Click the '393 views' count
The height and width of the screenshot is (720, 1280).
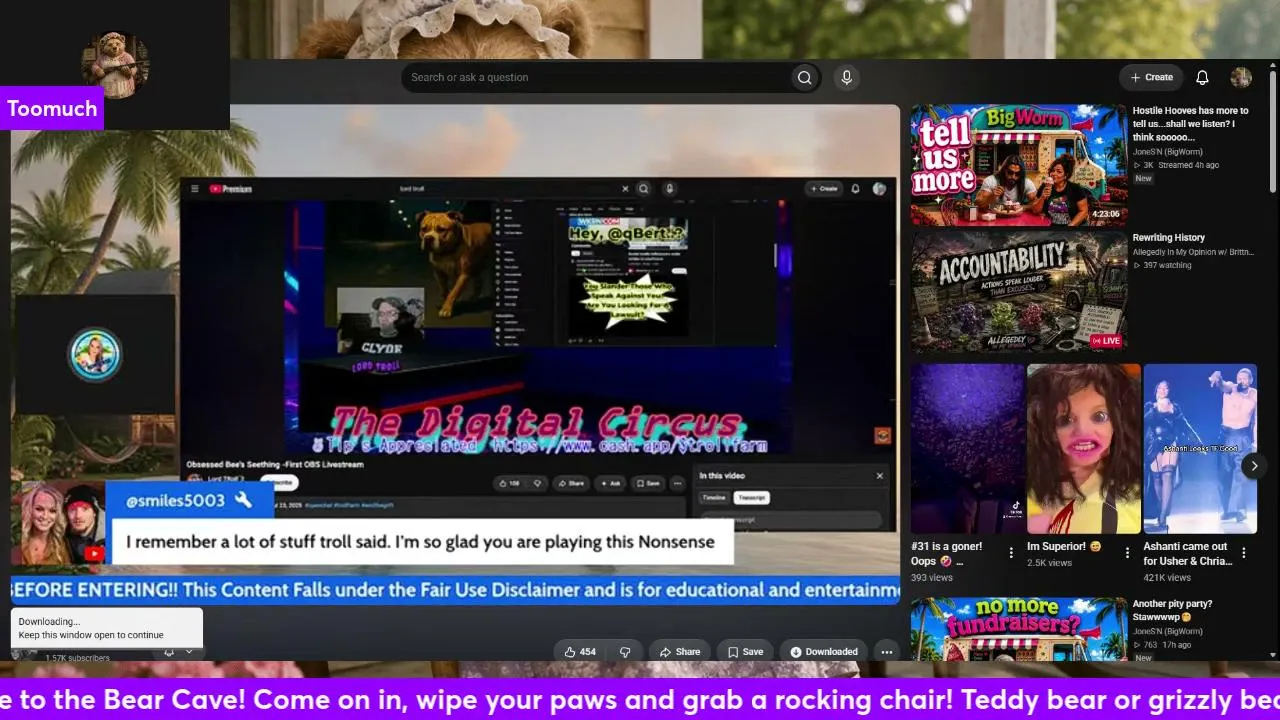(932, 578)
